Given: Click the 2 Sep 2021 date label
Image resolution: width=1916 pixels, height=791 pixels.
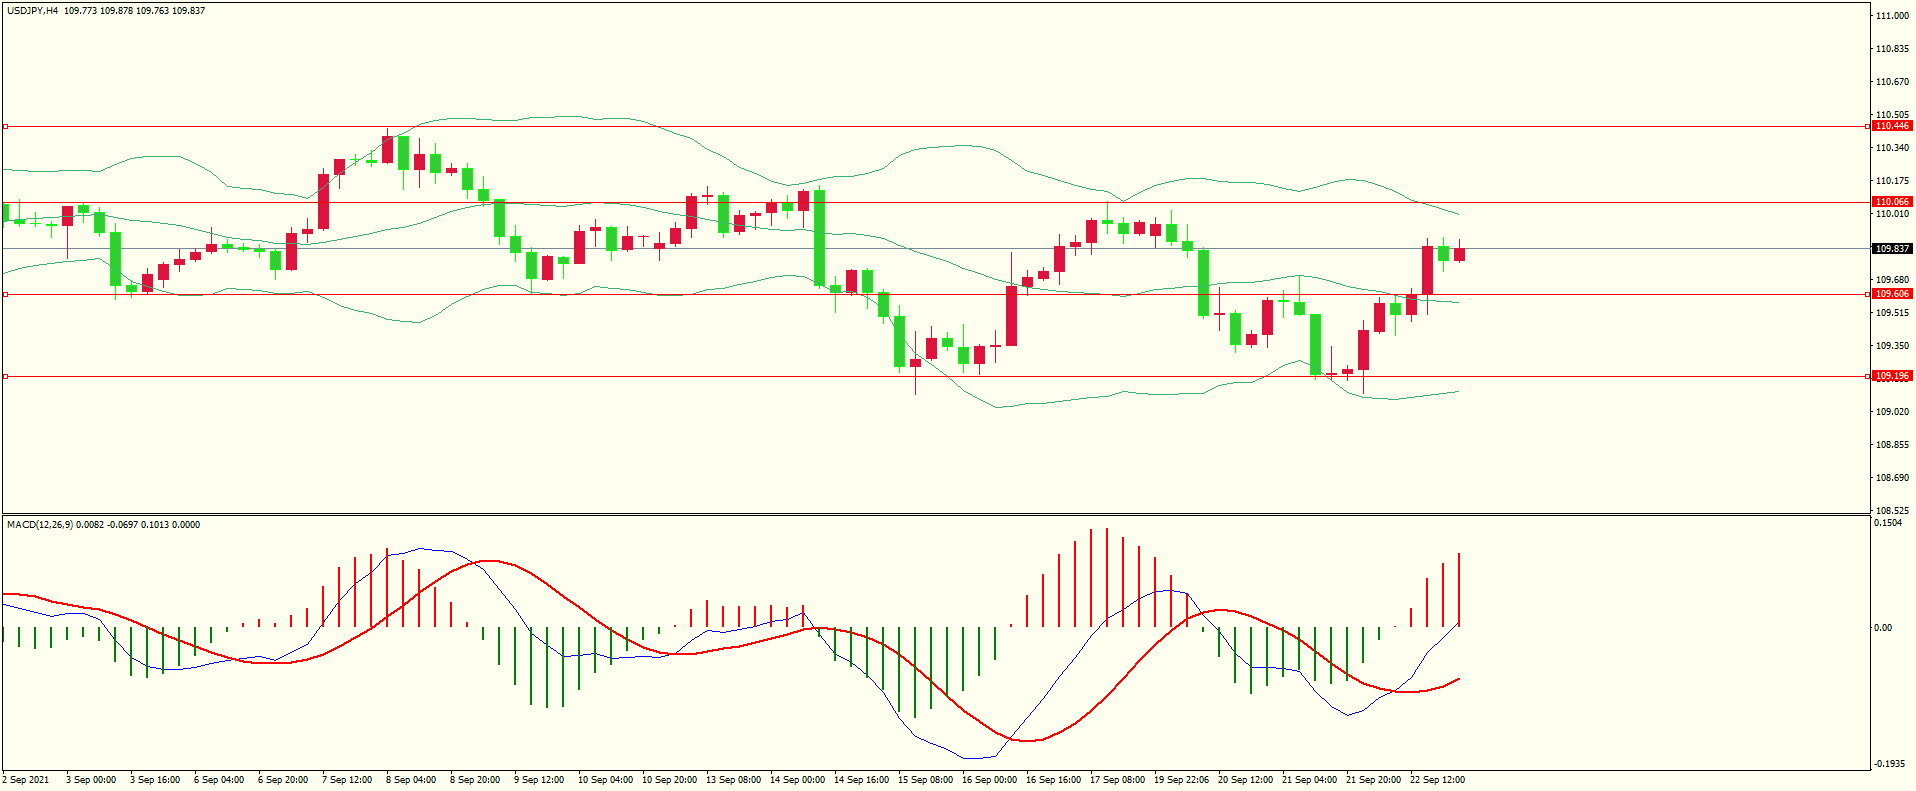Looking at the screenshot, I should pyautogui.click(x=26, y=780).
